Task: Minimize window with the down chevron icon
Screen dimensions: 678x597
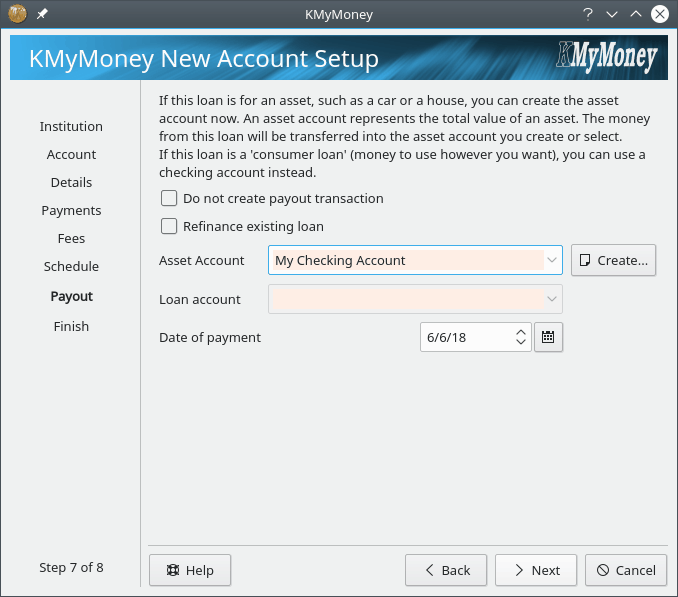Action: (x=612, y=14)
